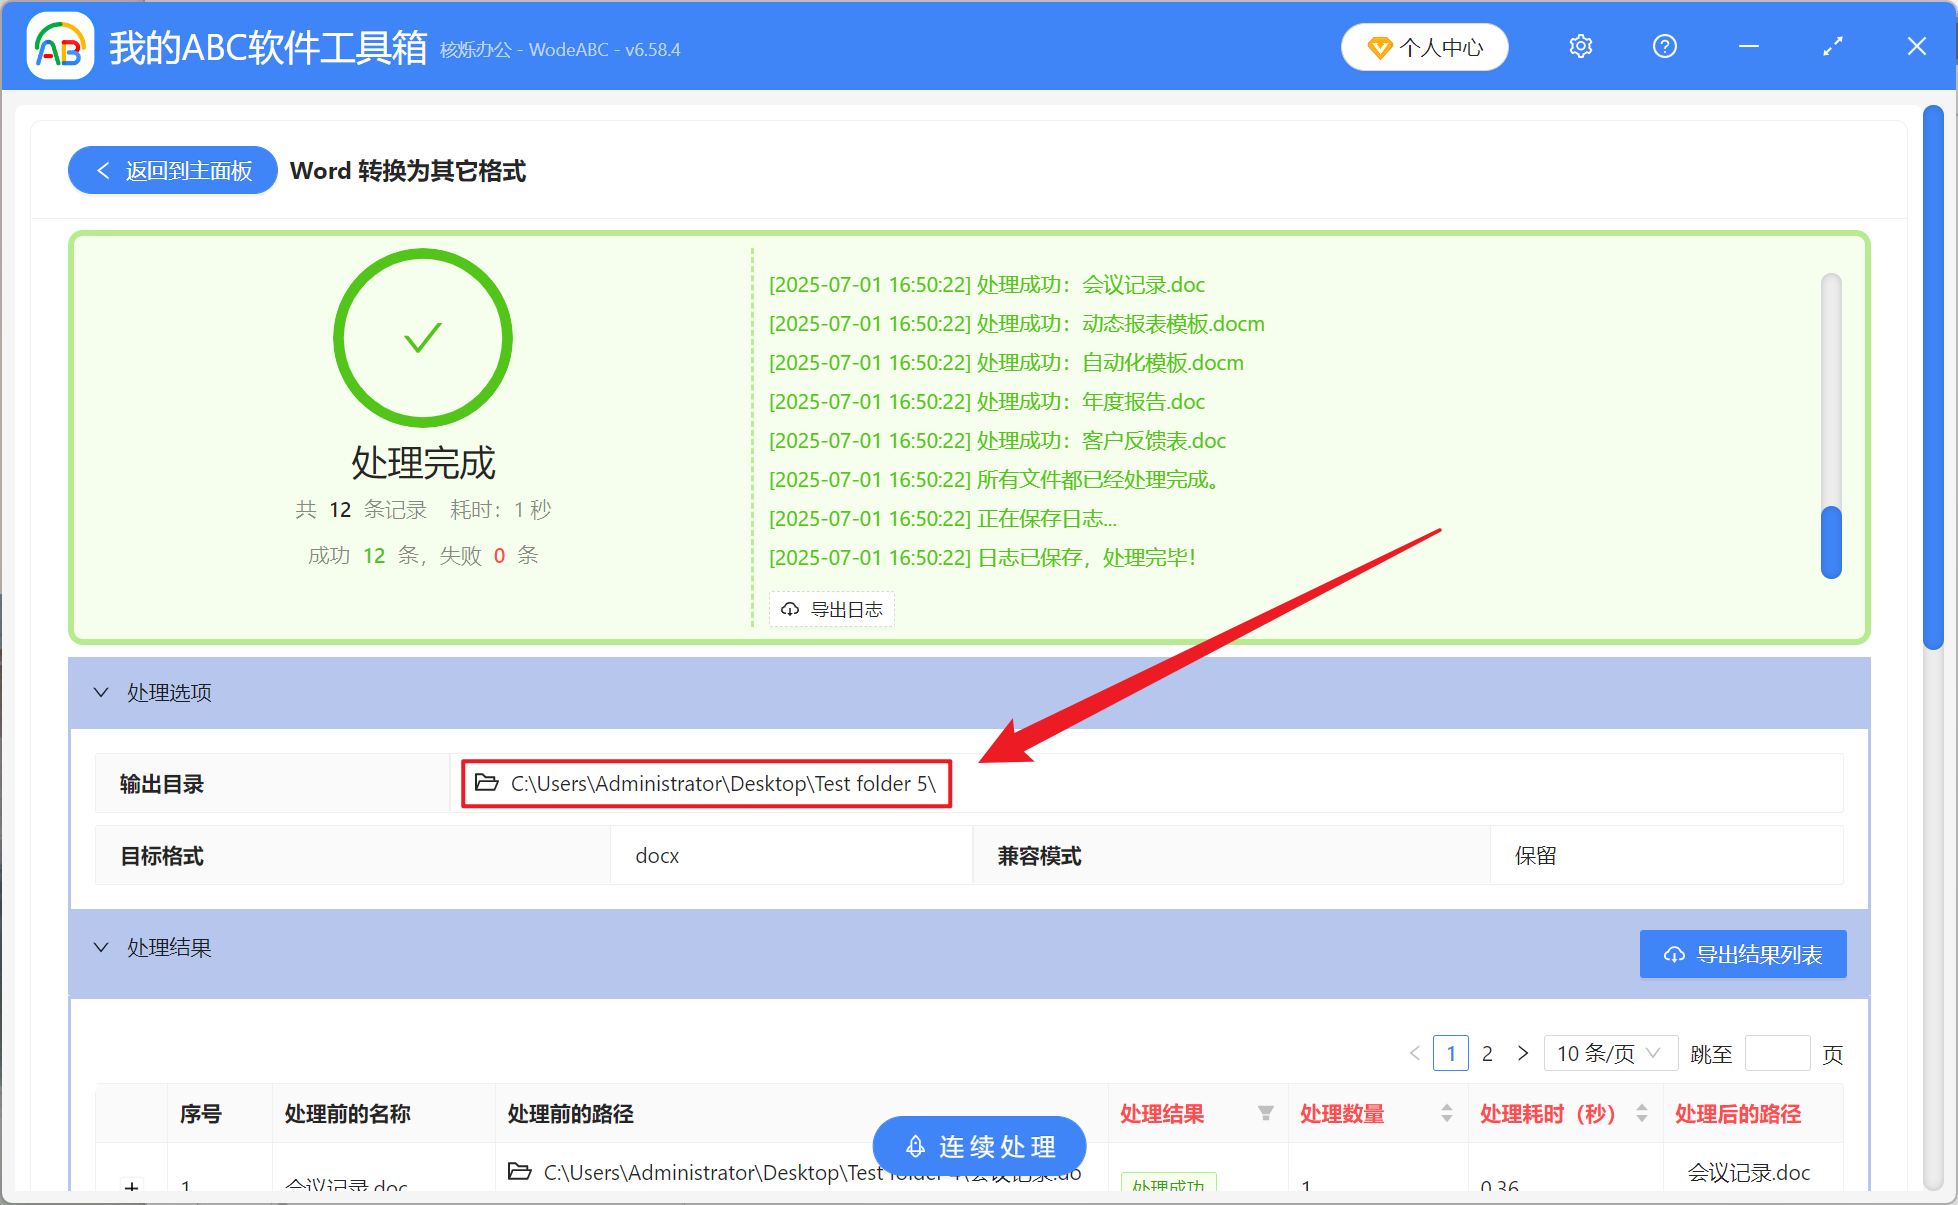Click the ABC toolbox logo icon
Screen dimensions: 1958x1205
pyautogui.click(x=60, y=46)
